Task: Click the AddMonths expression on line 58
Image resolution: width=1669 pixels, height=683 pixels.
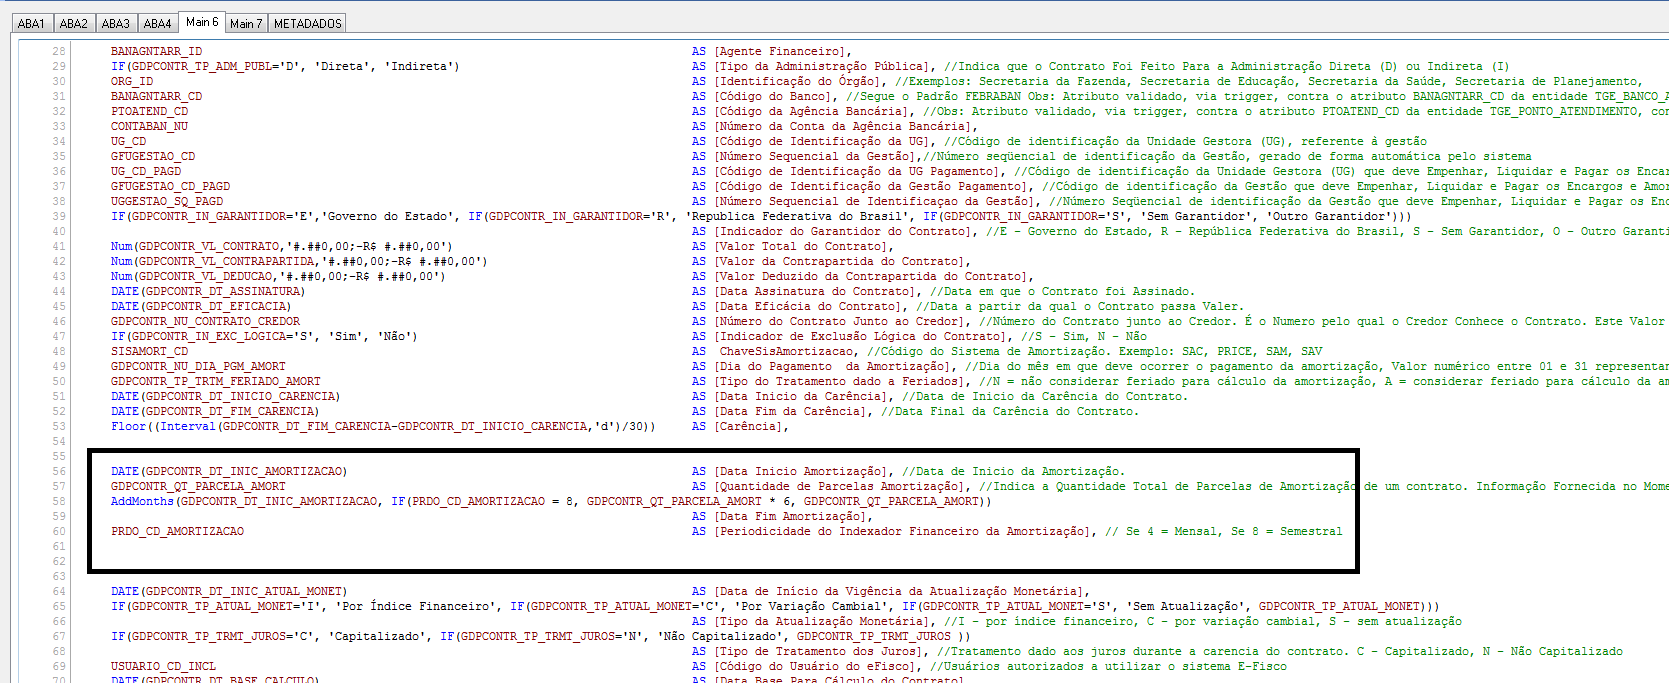Action: tap(551, 501)
